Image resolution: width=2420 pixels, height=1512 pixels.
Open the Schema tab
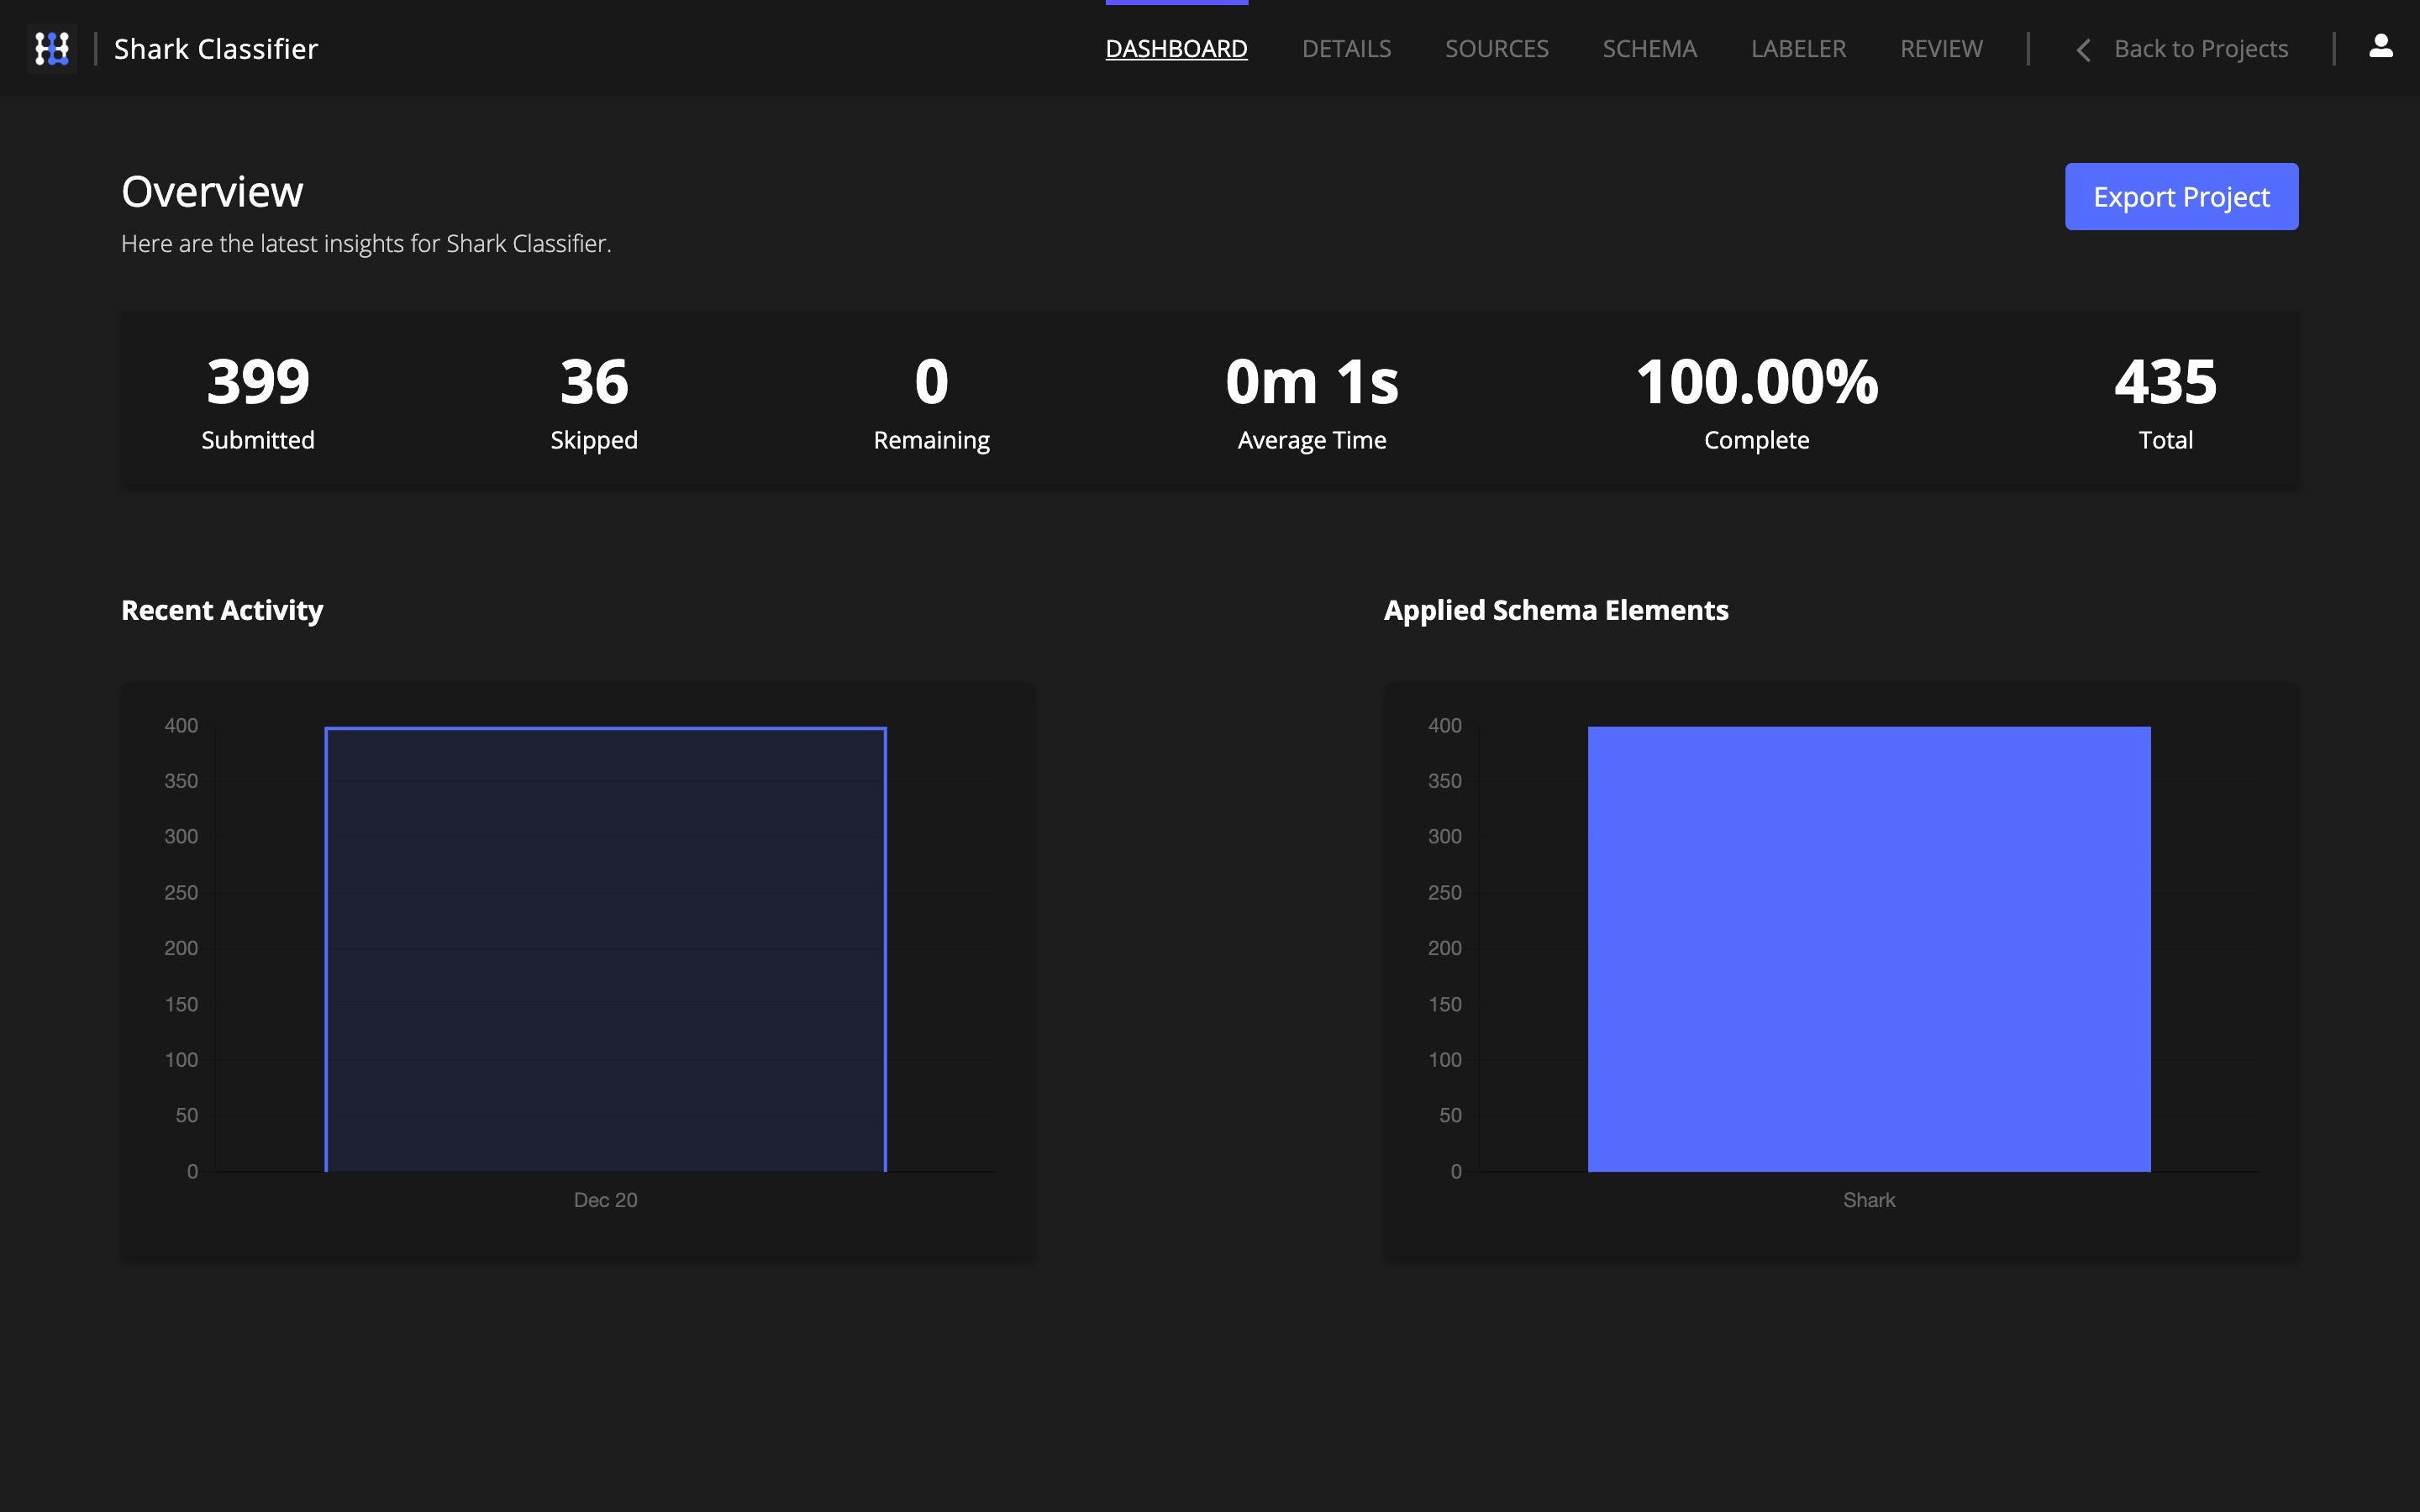1649,49
